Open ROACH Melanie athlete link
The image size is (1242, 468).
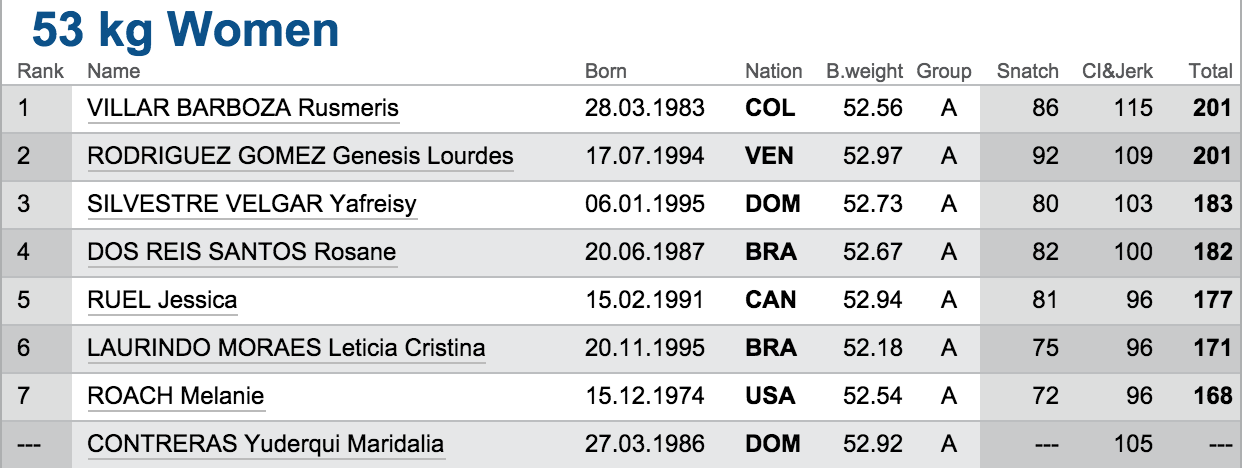point(176,396)
